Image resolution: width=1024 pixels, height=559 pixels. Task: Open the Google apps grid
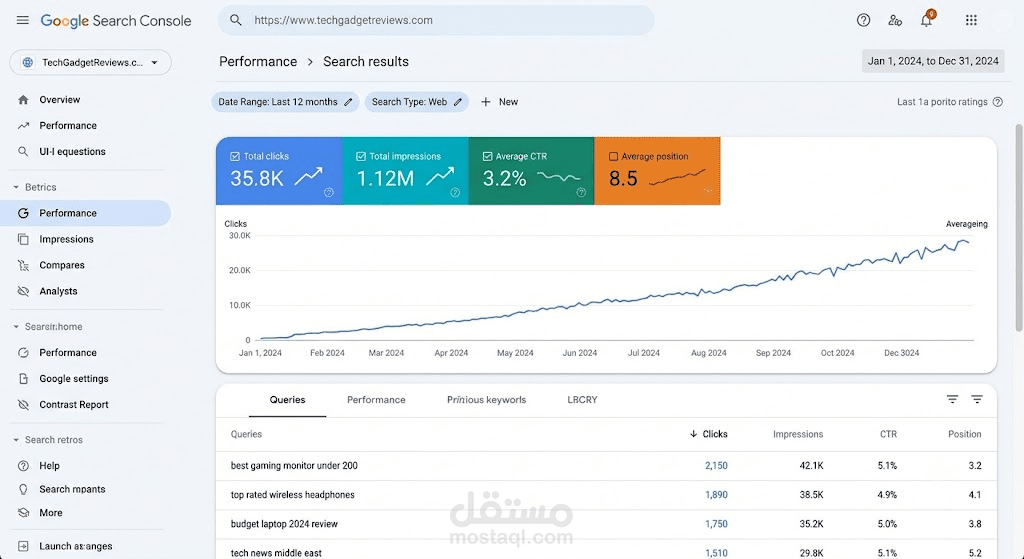pyautogui.click(x=971, y=20)
